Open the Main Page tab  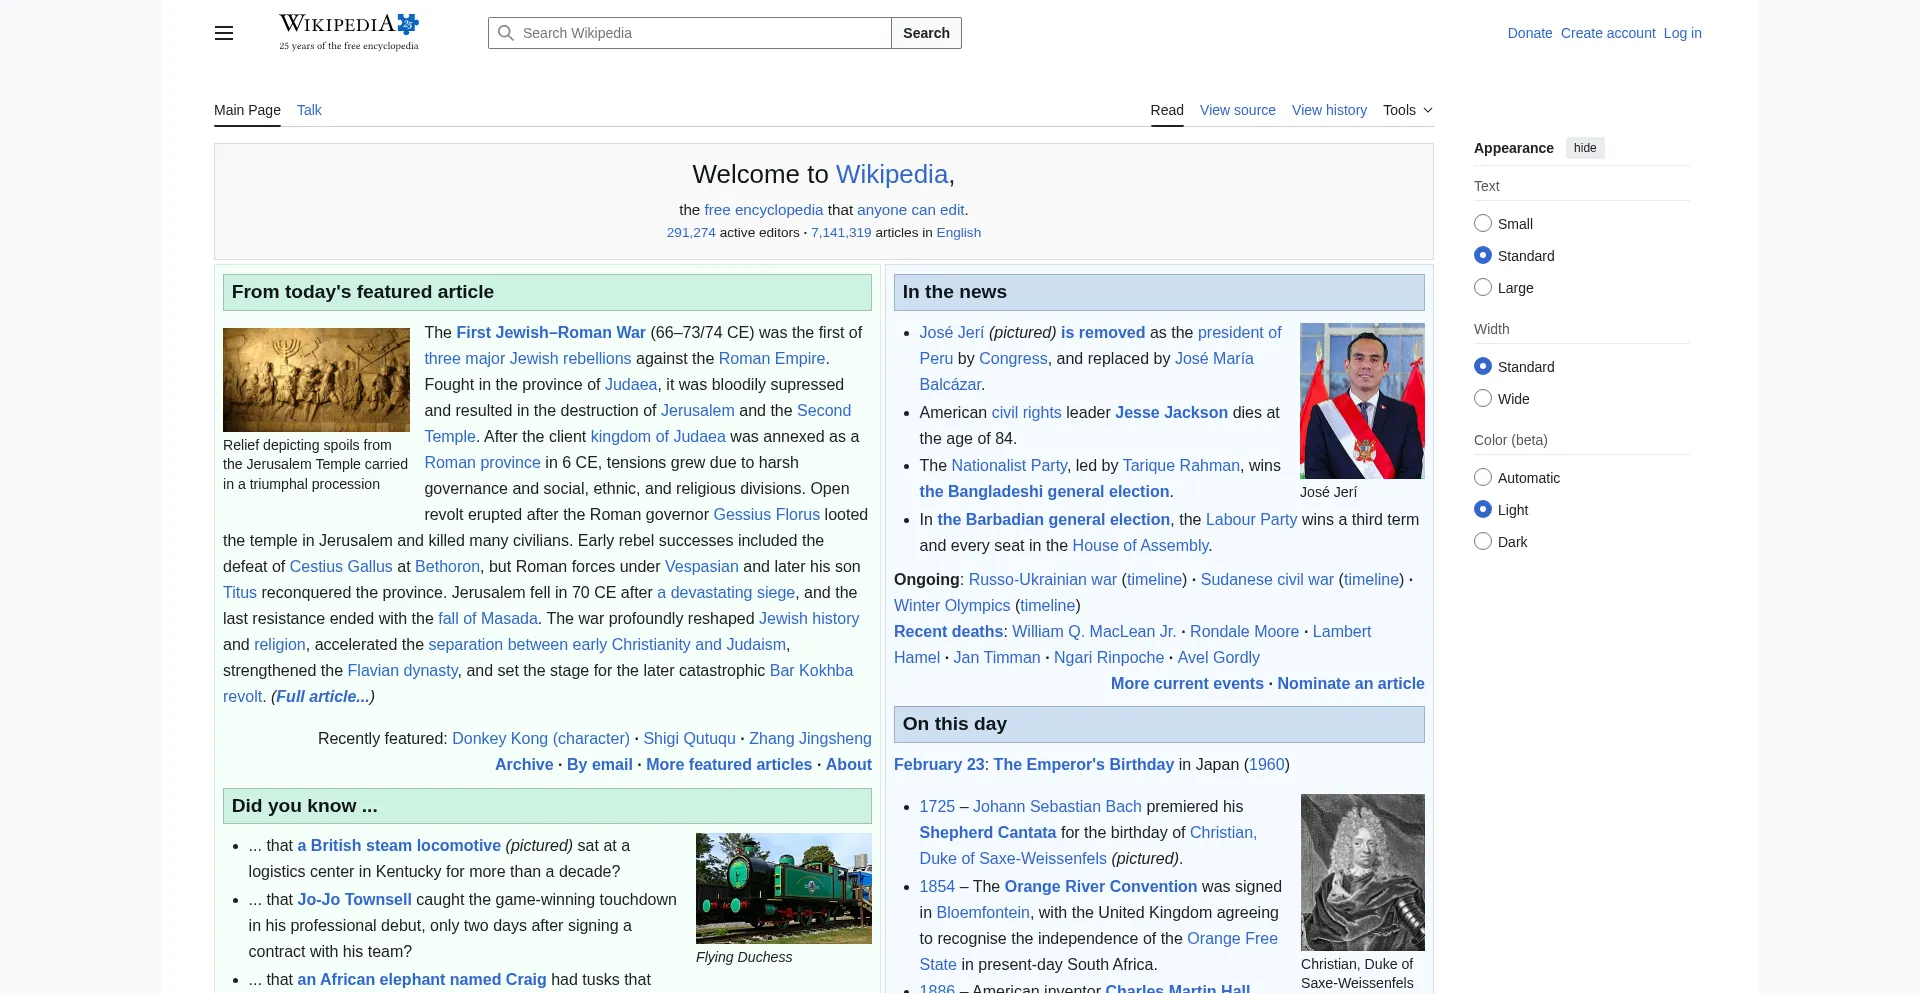coord(247,110)
